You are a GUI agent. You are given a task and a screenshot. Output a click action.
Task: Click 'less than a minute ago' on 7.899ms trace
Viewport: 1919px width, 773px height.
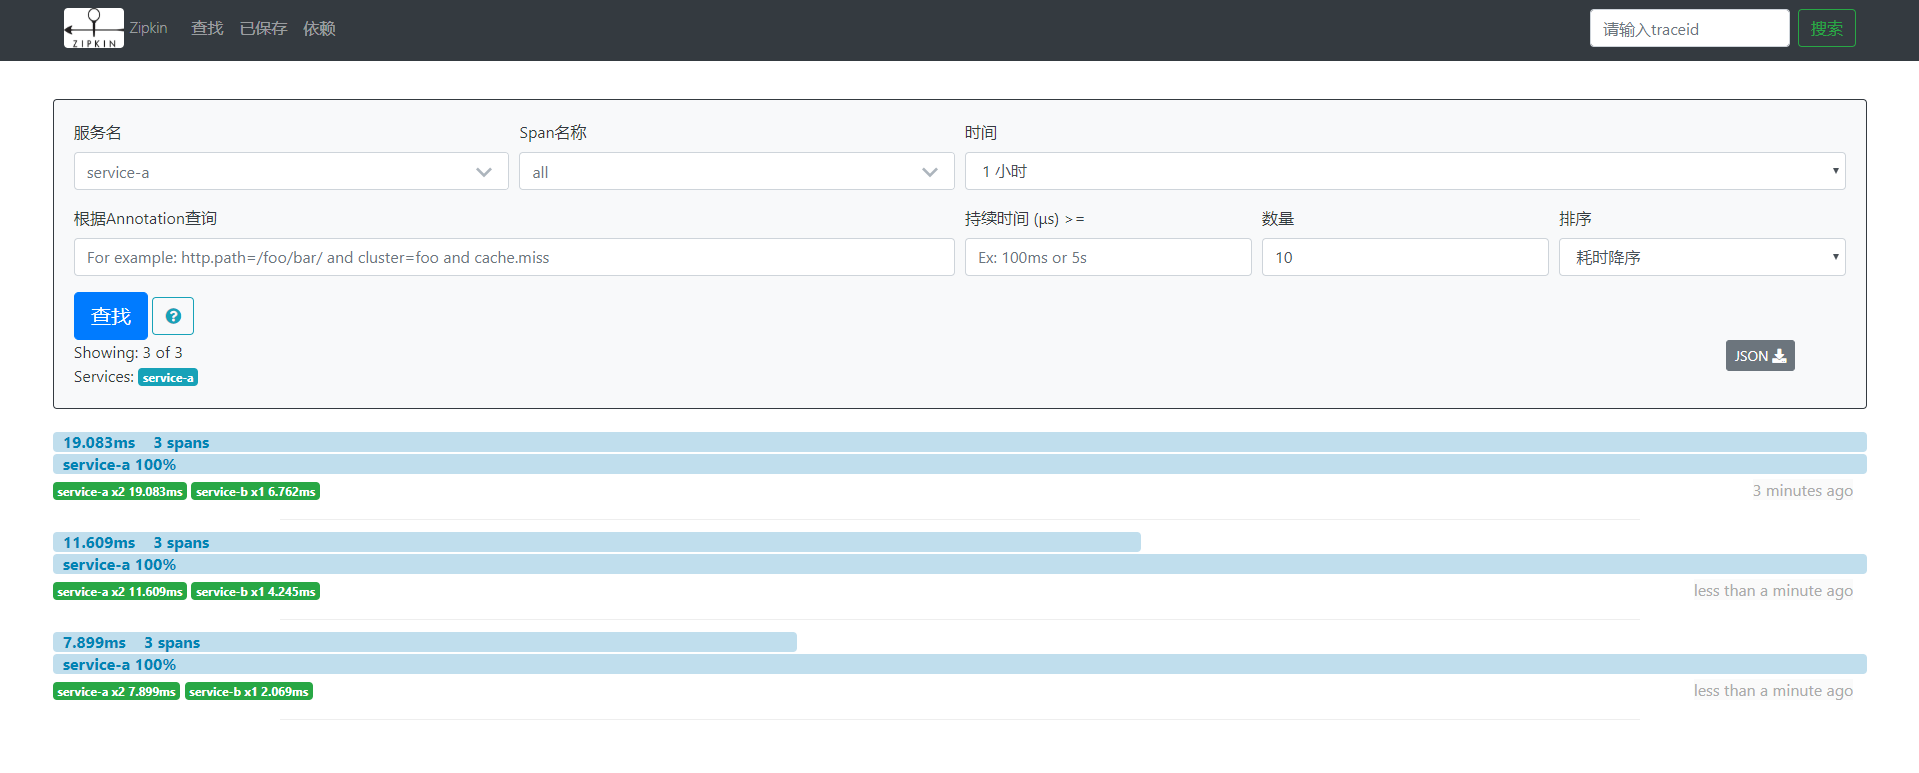[1773, 690]
